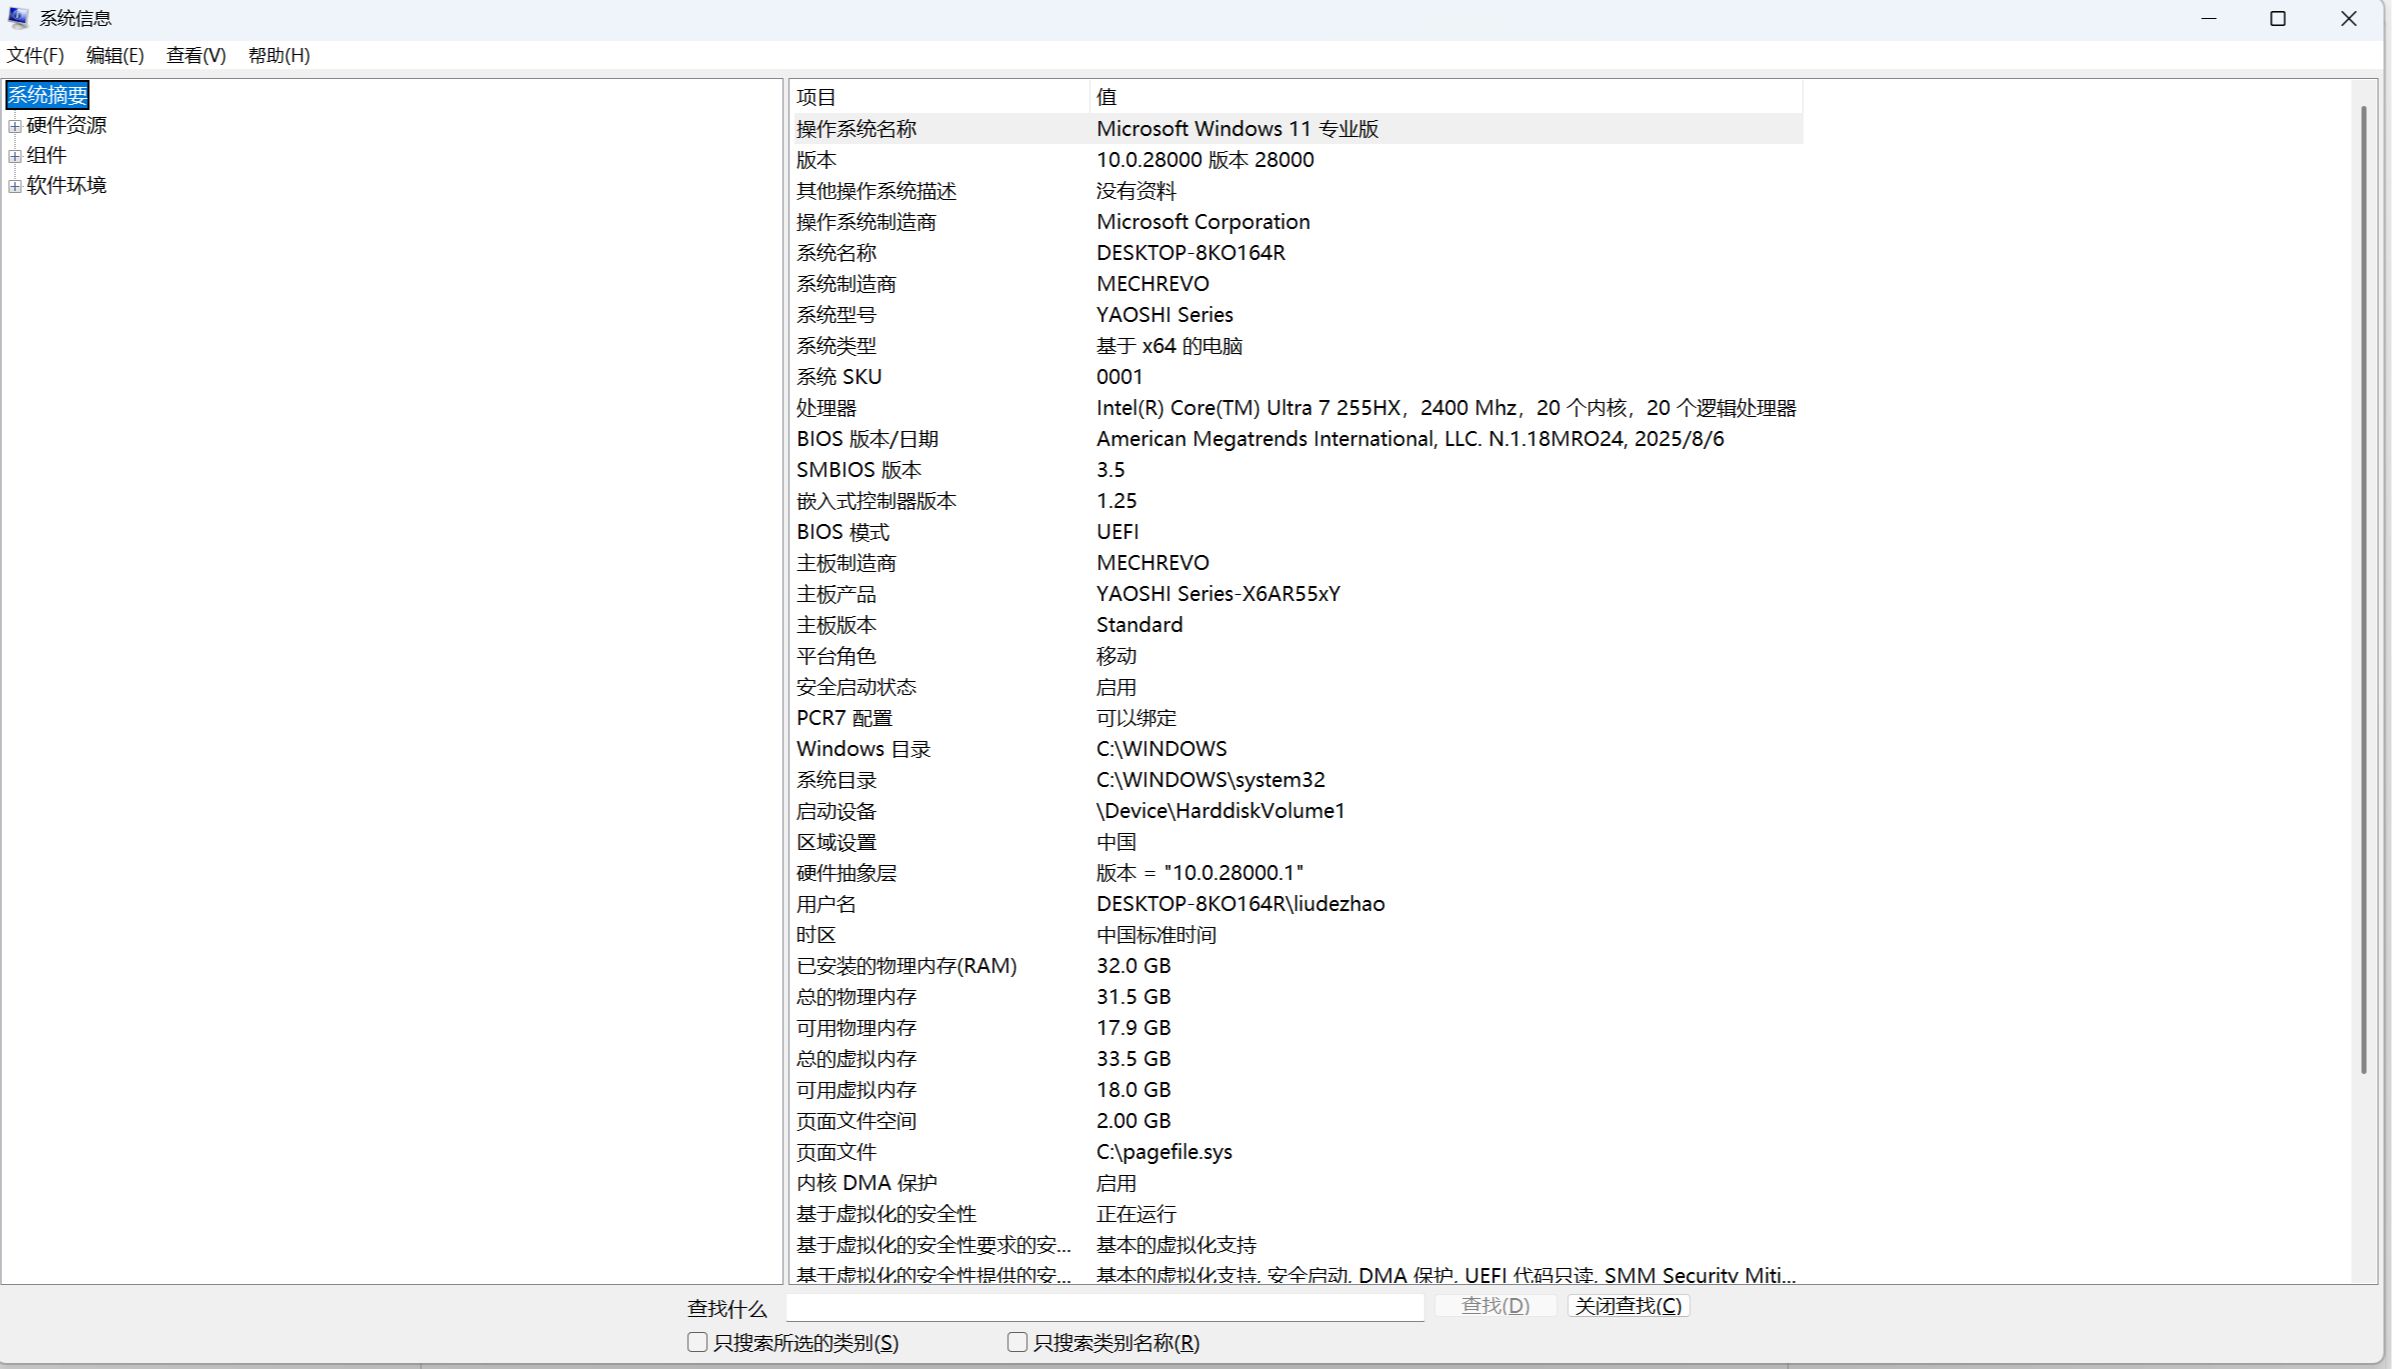The width and height of the screenshot is (2392, 1369).
Task: Click the C:\WINDOWS\system32 value
Action: [1211, 780]
